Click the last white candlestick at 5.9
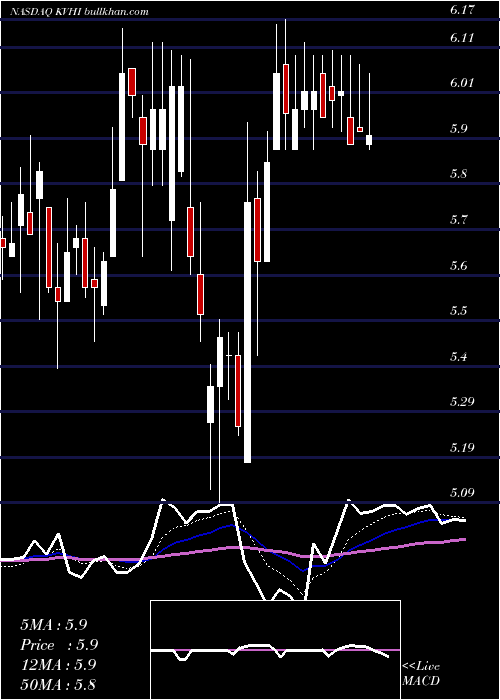The width and height of the screenshot is (500, 700). pos(369,140)
